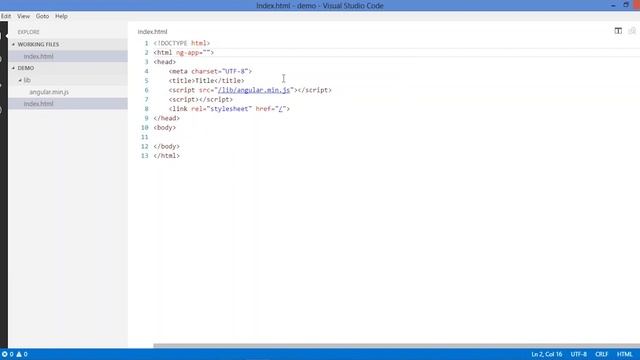Click line number 13 in the gutter
The height and width of the screenshot is (360, 640).
coord(144,156)
